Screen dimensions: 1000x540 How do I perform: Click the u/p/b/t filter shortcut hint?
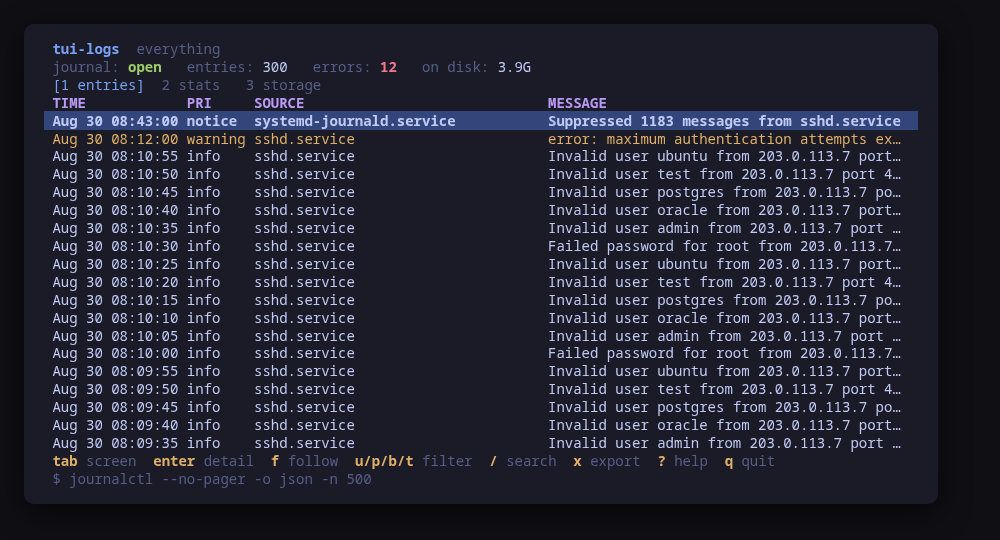413,462
